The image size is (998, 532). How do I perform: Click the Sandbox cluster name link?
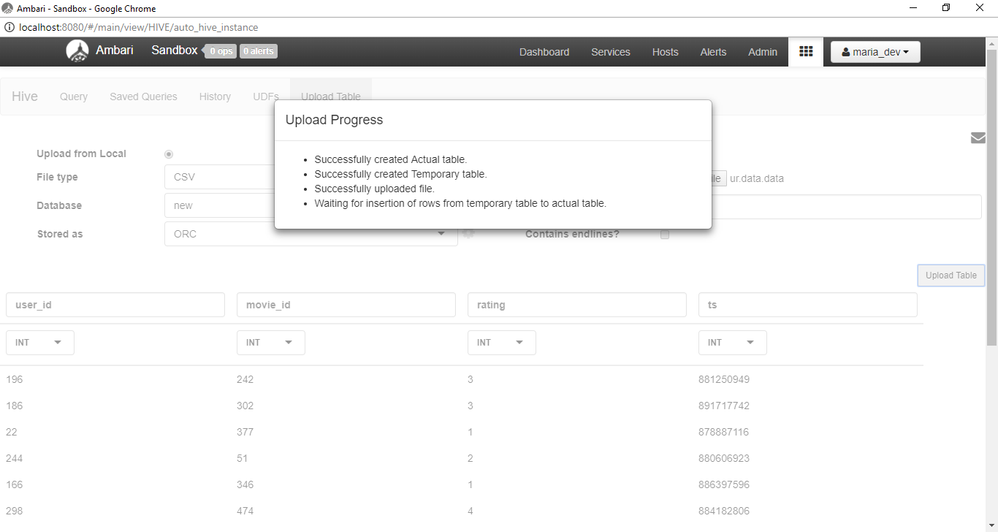(174, 50)
